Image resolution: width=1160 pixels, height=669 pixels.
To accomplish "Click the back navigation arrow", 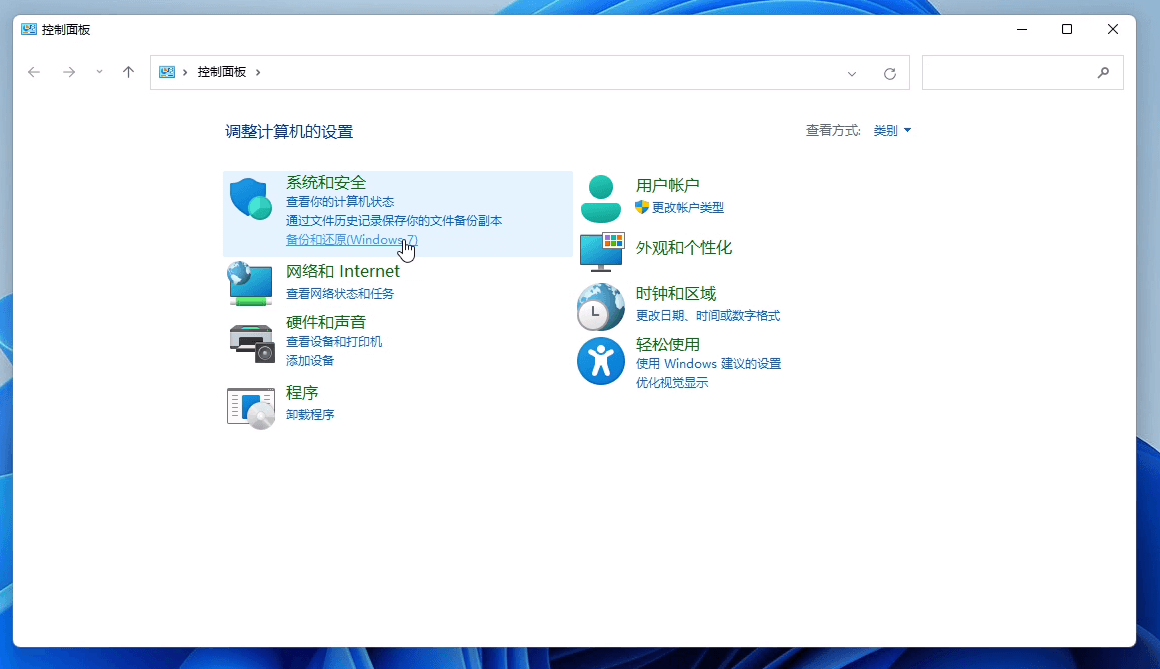I will pos(34,72).
